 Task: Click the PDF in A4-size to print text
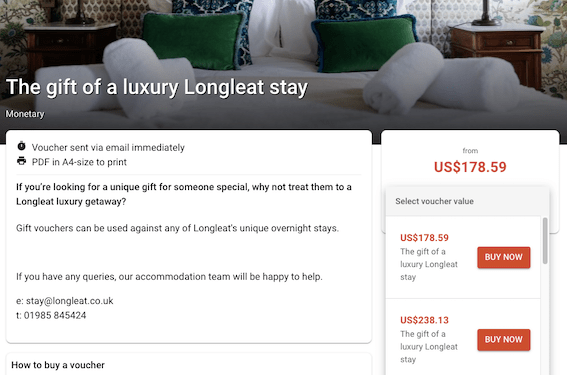79,162
